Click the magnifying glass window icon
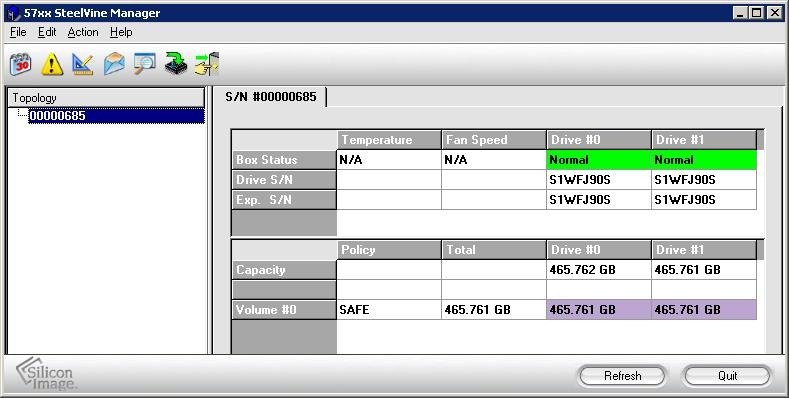Viewport: 789px width, 398px height. point(144,64)
